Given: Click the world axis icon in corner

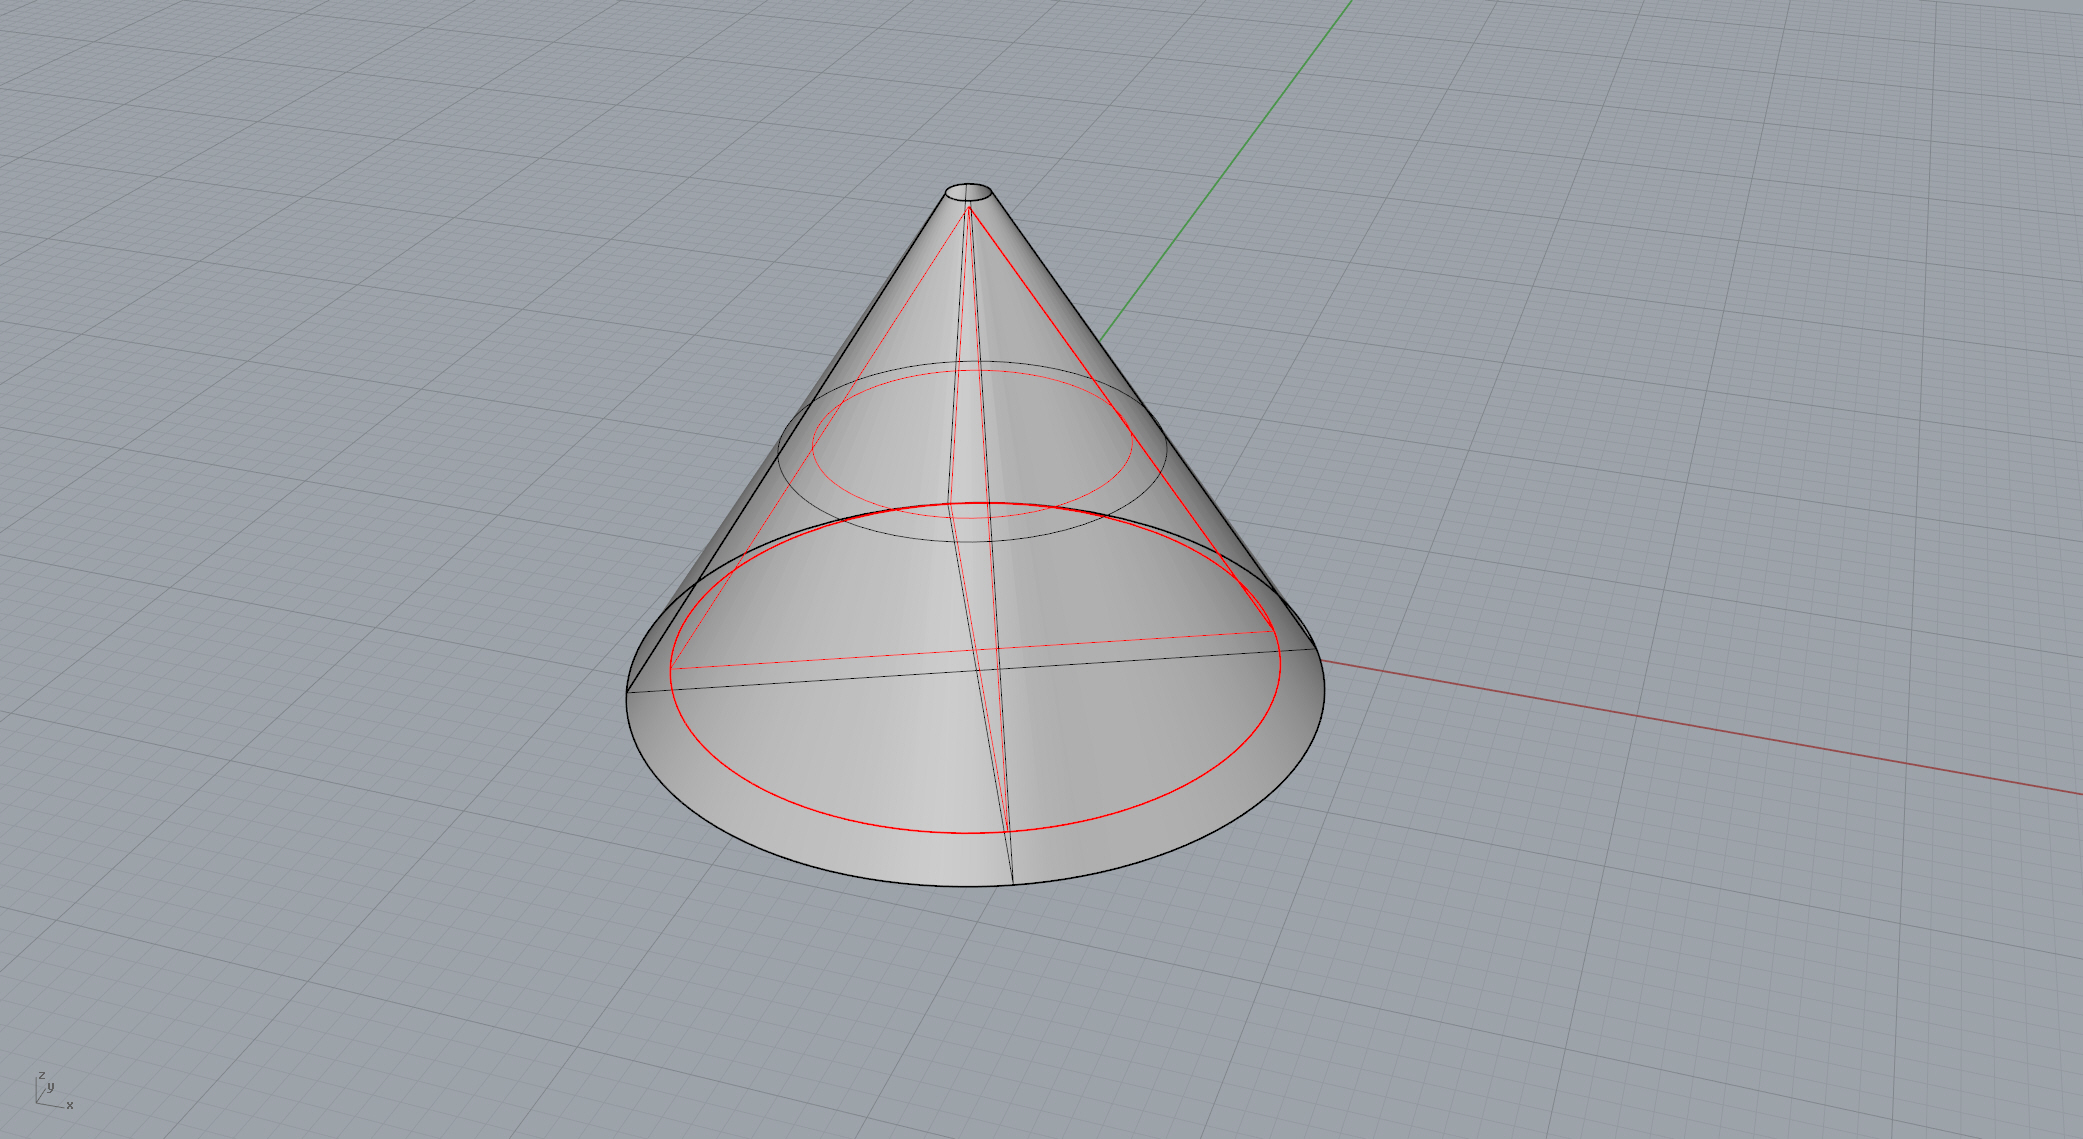Looking at the screenshot, I should click(52, 1091).
